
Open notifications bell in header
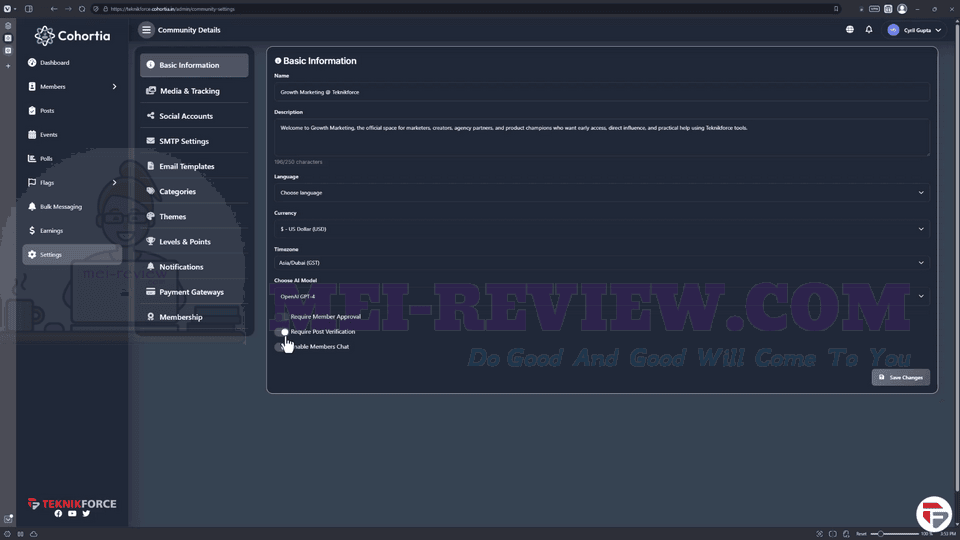coord(869,29)
